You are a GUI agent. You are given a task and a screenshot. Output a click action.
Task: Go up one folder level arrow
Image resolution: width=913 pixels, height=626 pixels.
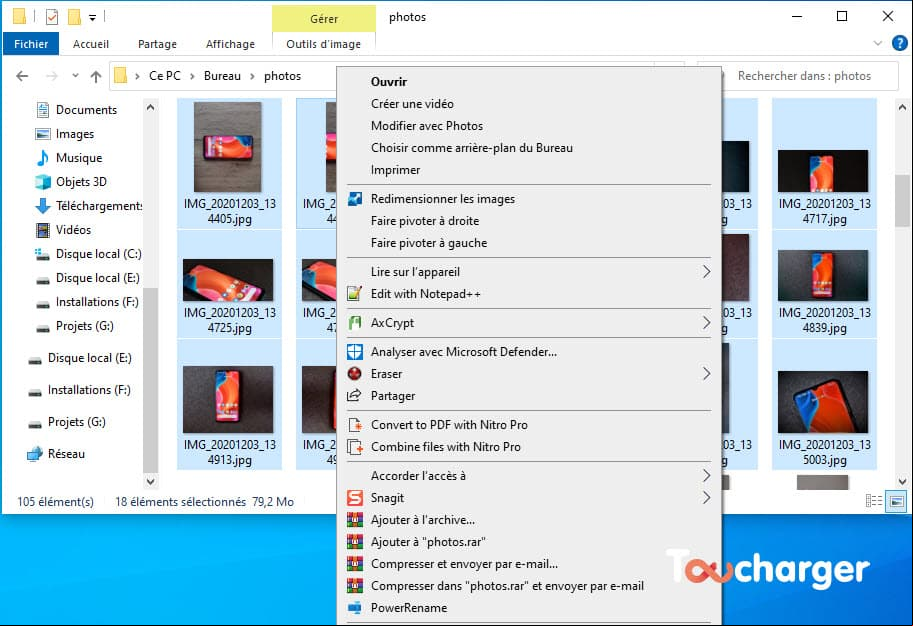(x=96, y=76)
